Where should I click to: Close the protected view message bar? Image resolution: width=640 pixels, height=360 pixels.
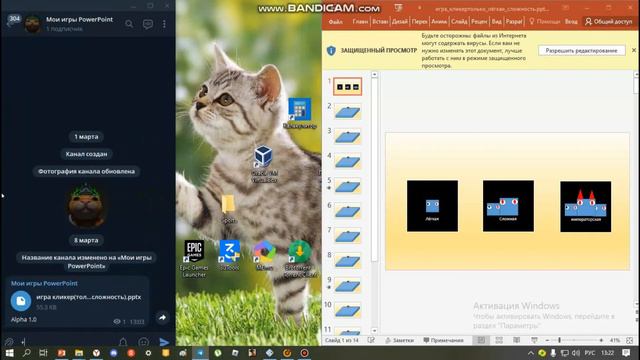pos(634,50)
